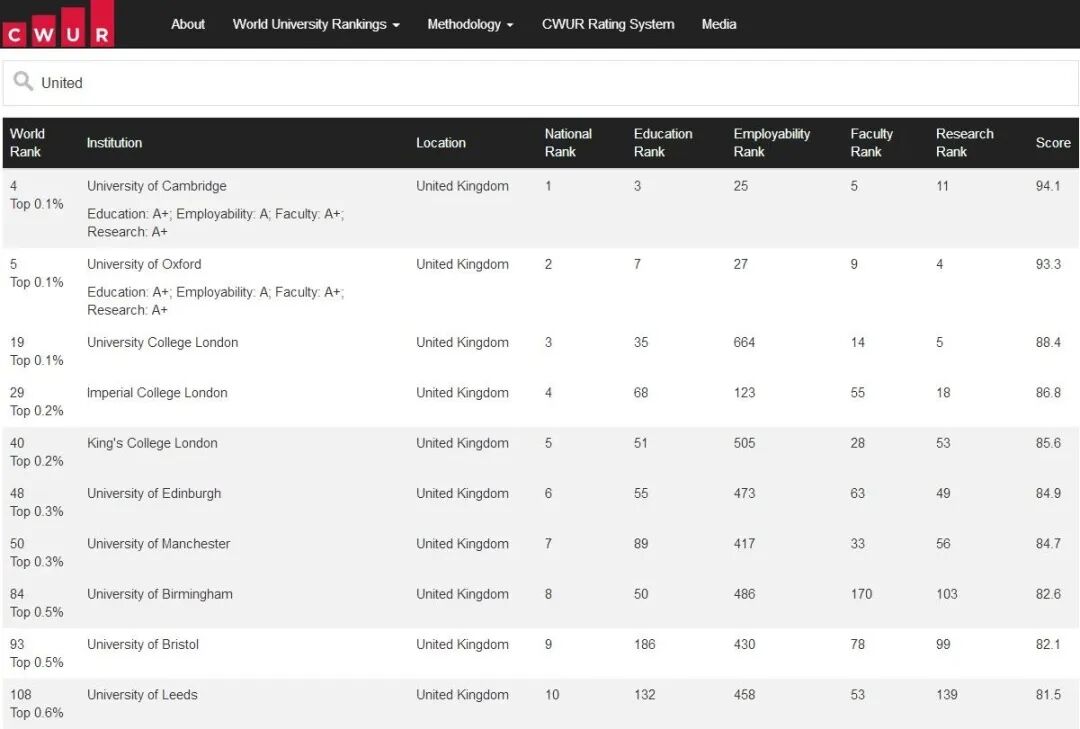Viewport: 1080px width, 729px height.
Task: Click United Kingdom in Leeds row
Action: pos(462,695)
